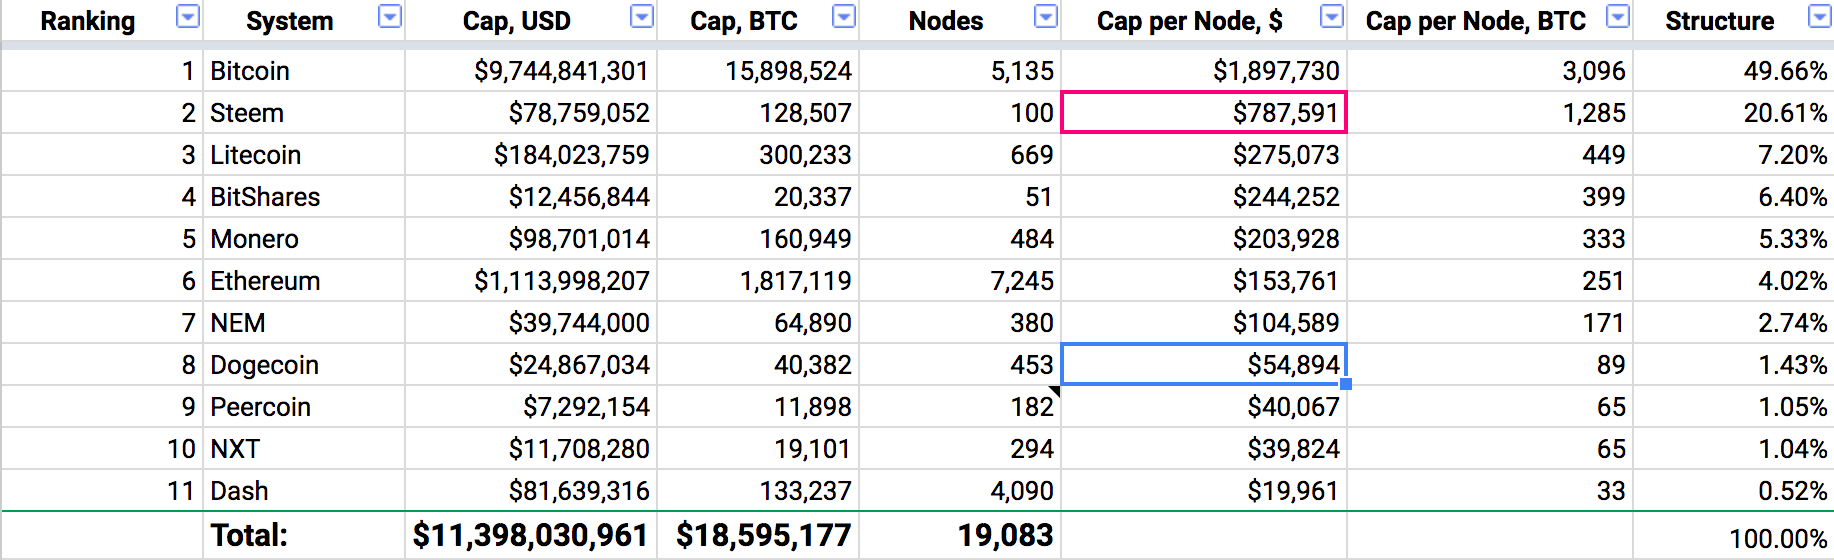Select the Monero system cell
Viewport: 1834px width, 560px height.
[304, 239]
